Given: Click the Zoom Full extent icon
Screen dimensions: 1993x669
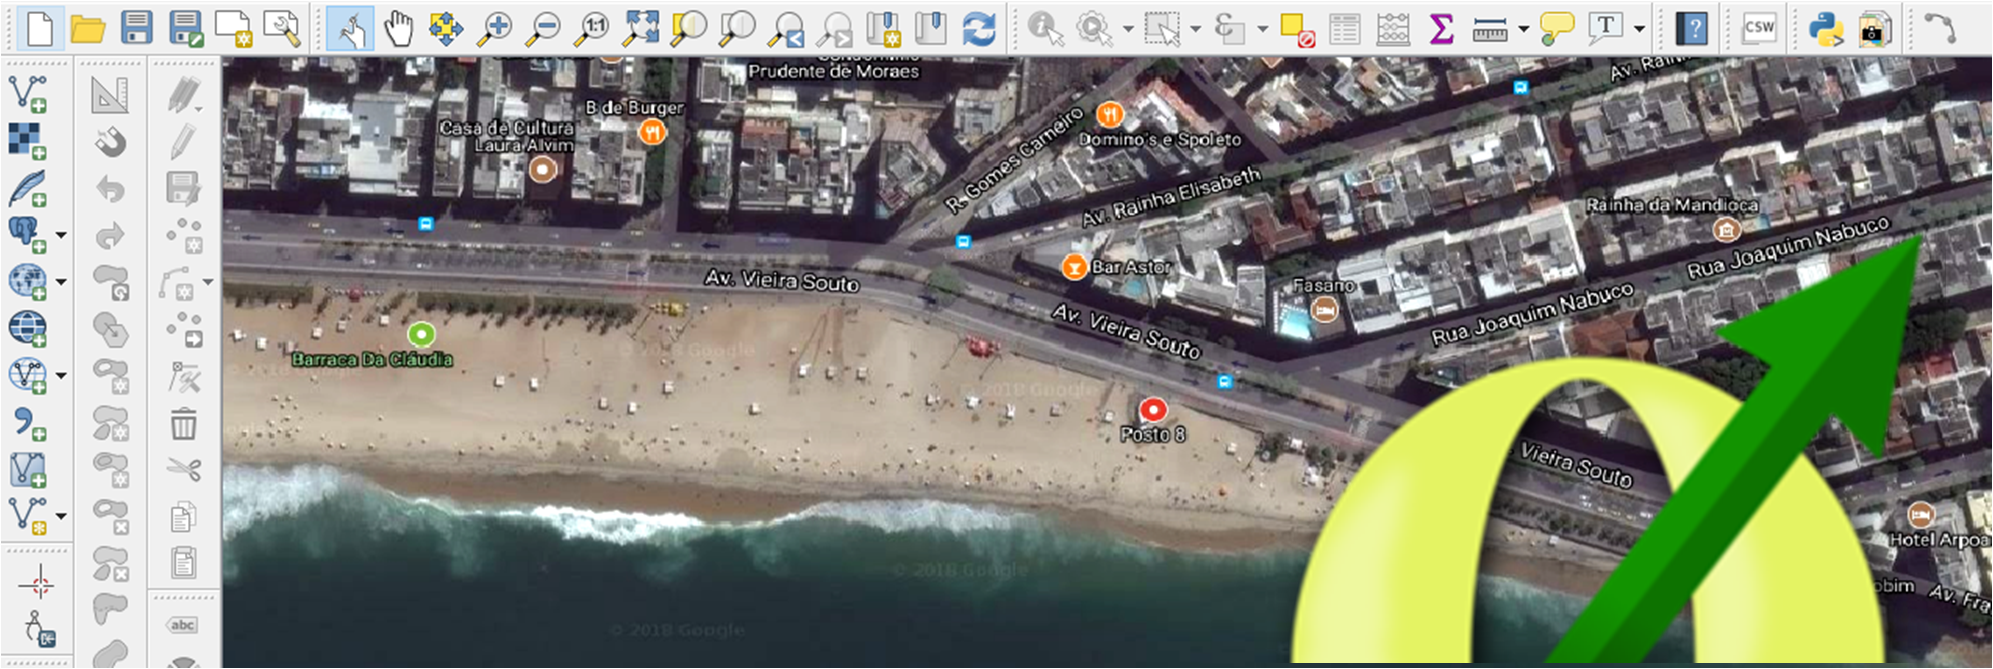Looking at the screenshot, I should pos(640,28).
